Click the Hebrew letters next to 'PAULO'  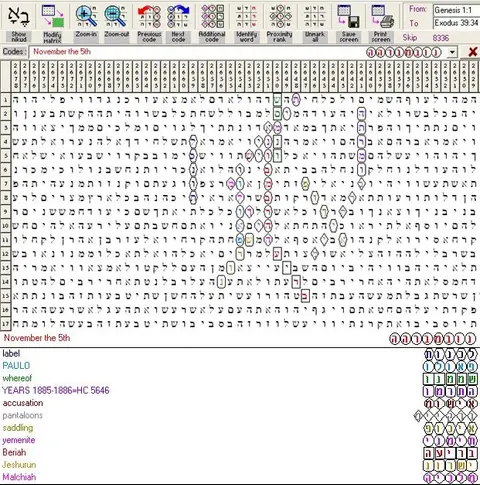[x=451, y=367]
